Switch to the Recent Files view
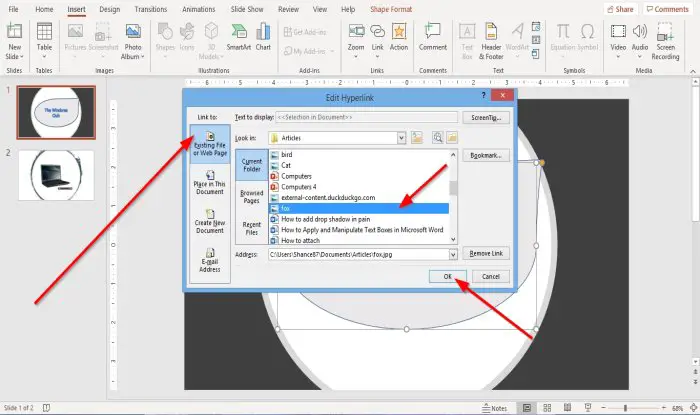700x415 pixels. (x=252, y=228)
